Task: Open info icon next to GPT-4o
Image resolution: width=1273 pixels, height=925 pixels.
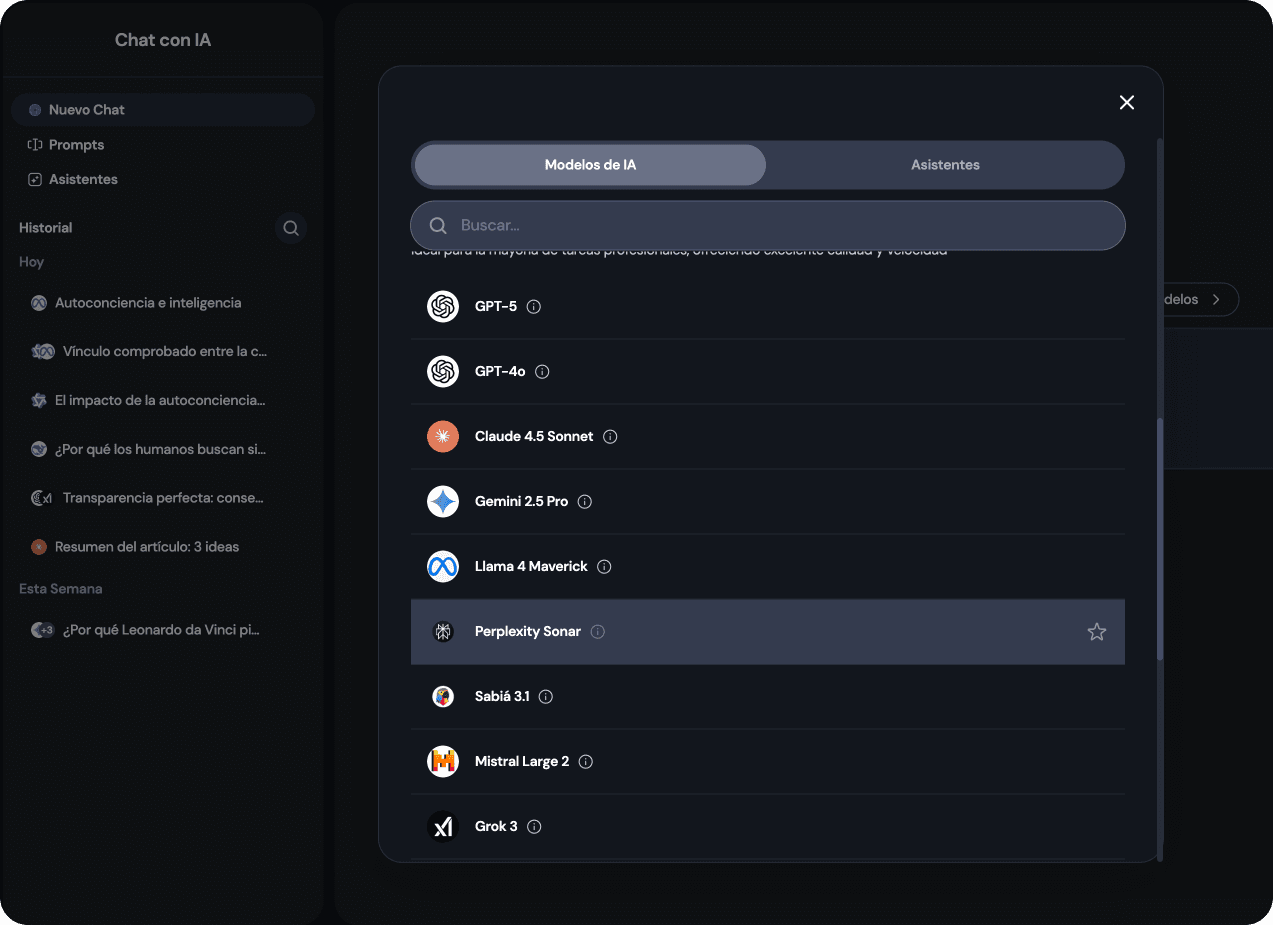Action: [x=543, y=372]
